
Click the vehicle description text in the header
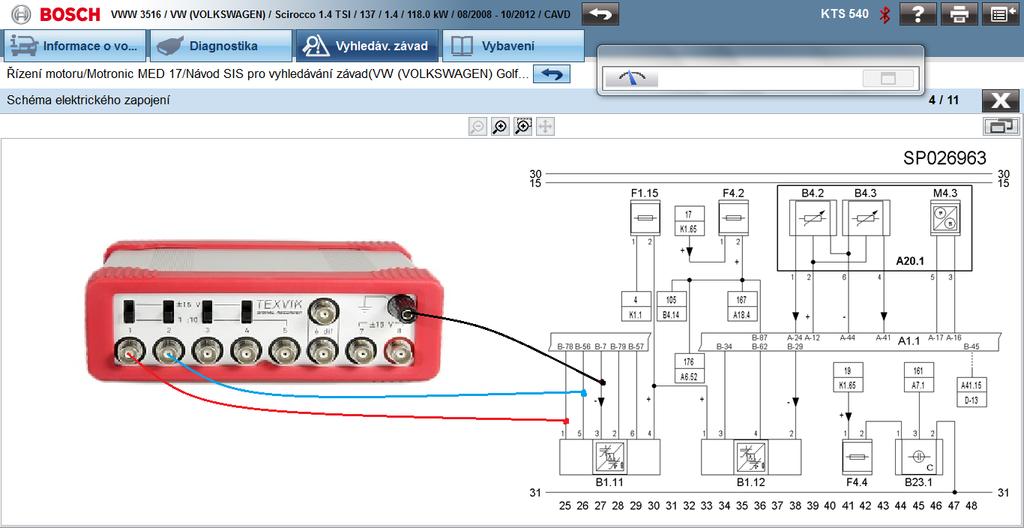[340, 14]
